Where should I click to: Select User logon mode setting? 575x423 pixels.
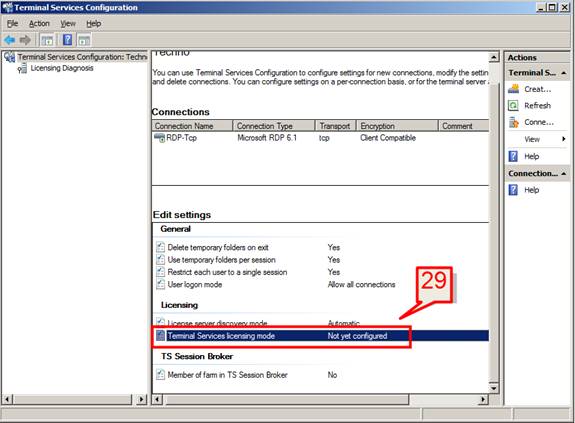click(195, 284)
